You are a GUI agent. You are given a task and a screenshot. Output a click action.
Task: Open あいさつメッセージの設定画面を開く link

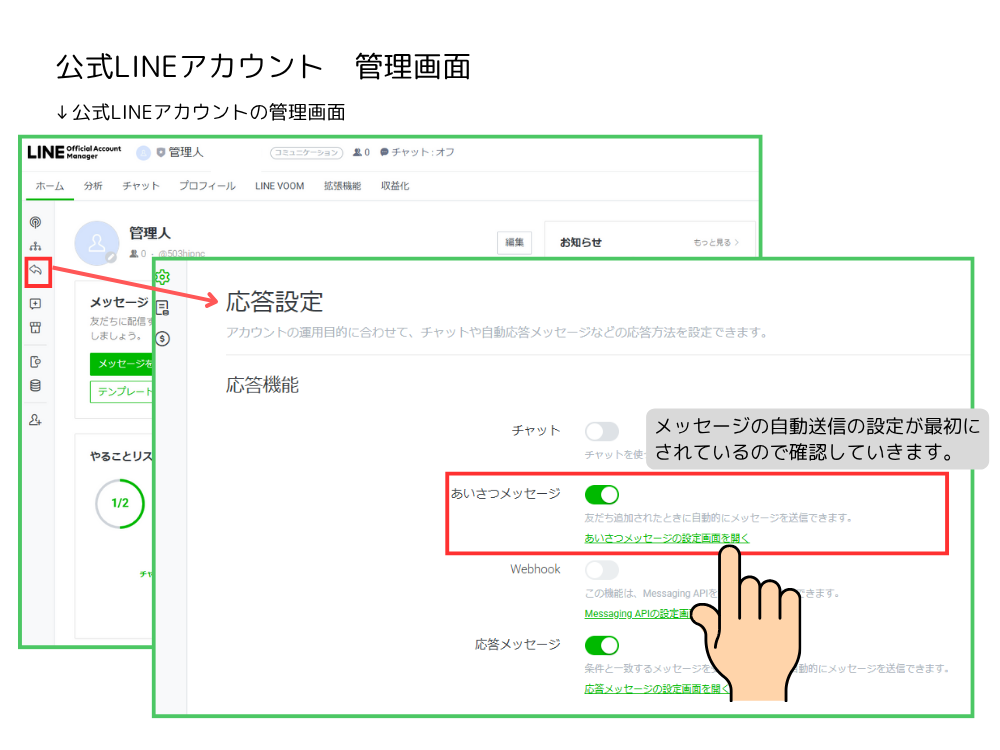667,538
